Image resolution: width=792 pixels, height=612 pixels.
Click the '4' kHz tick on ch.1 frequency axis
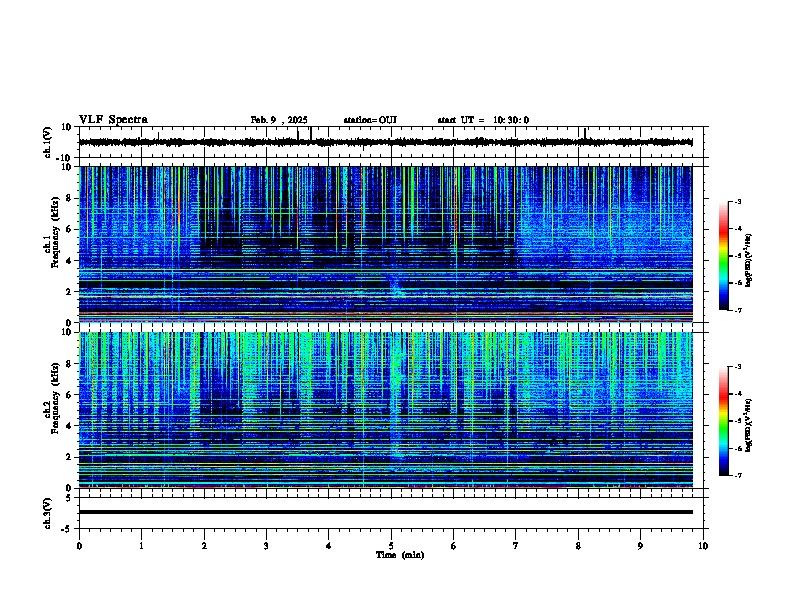click(69, 261)
